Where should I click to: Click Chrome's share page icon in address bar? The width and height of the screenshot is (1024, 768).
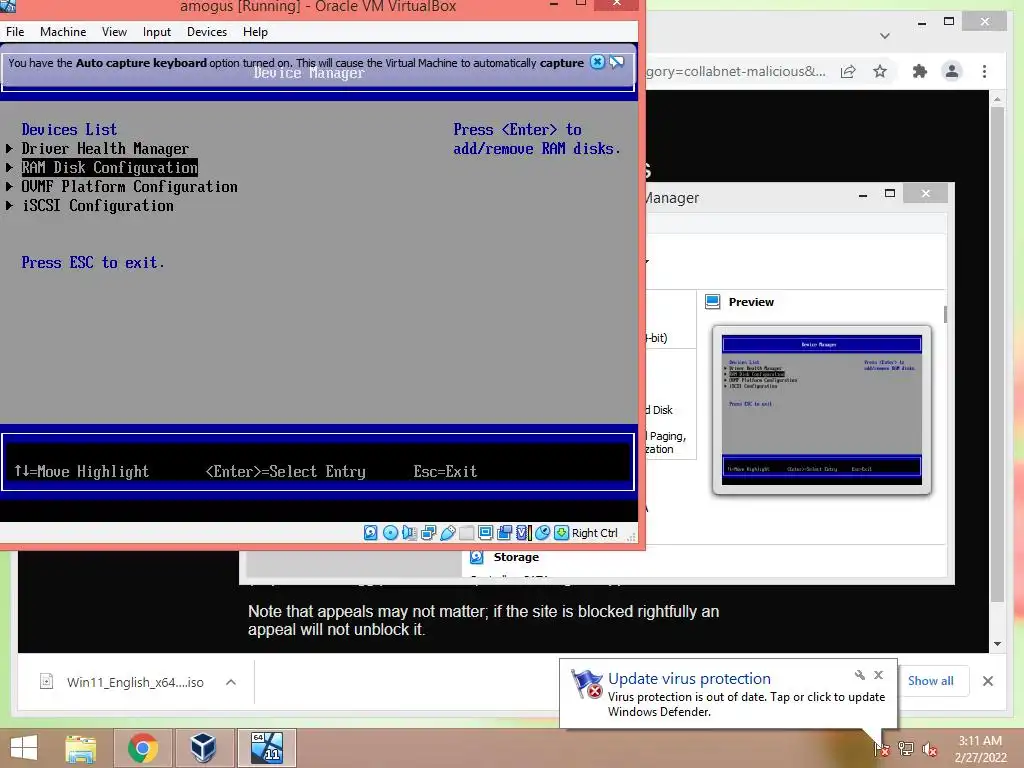click(x=848, y=71)
